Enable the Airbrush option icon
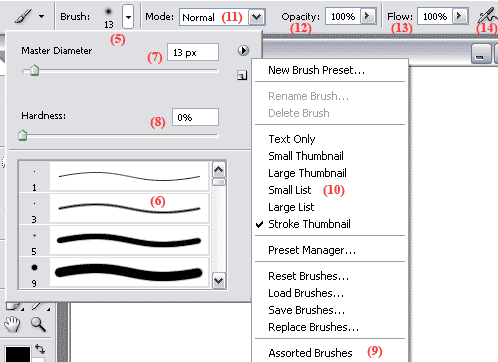 coord(487,15)
